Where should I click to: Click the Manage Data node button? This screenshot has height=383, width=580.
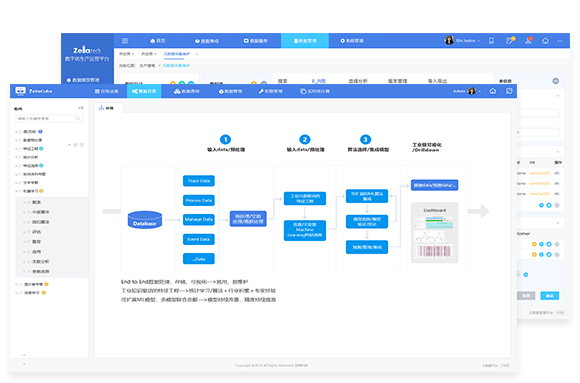(x=199, y=219)
